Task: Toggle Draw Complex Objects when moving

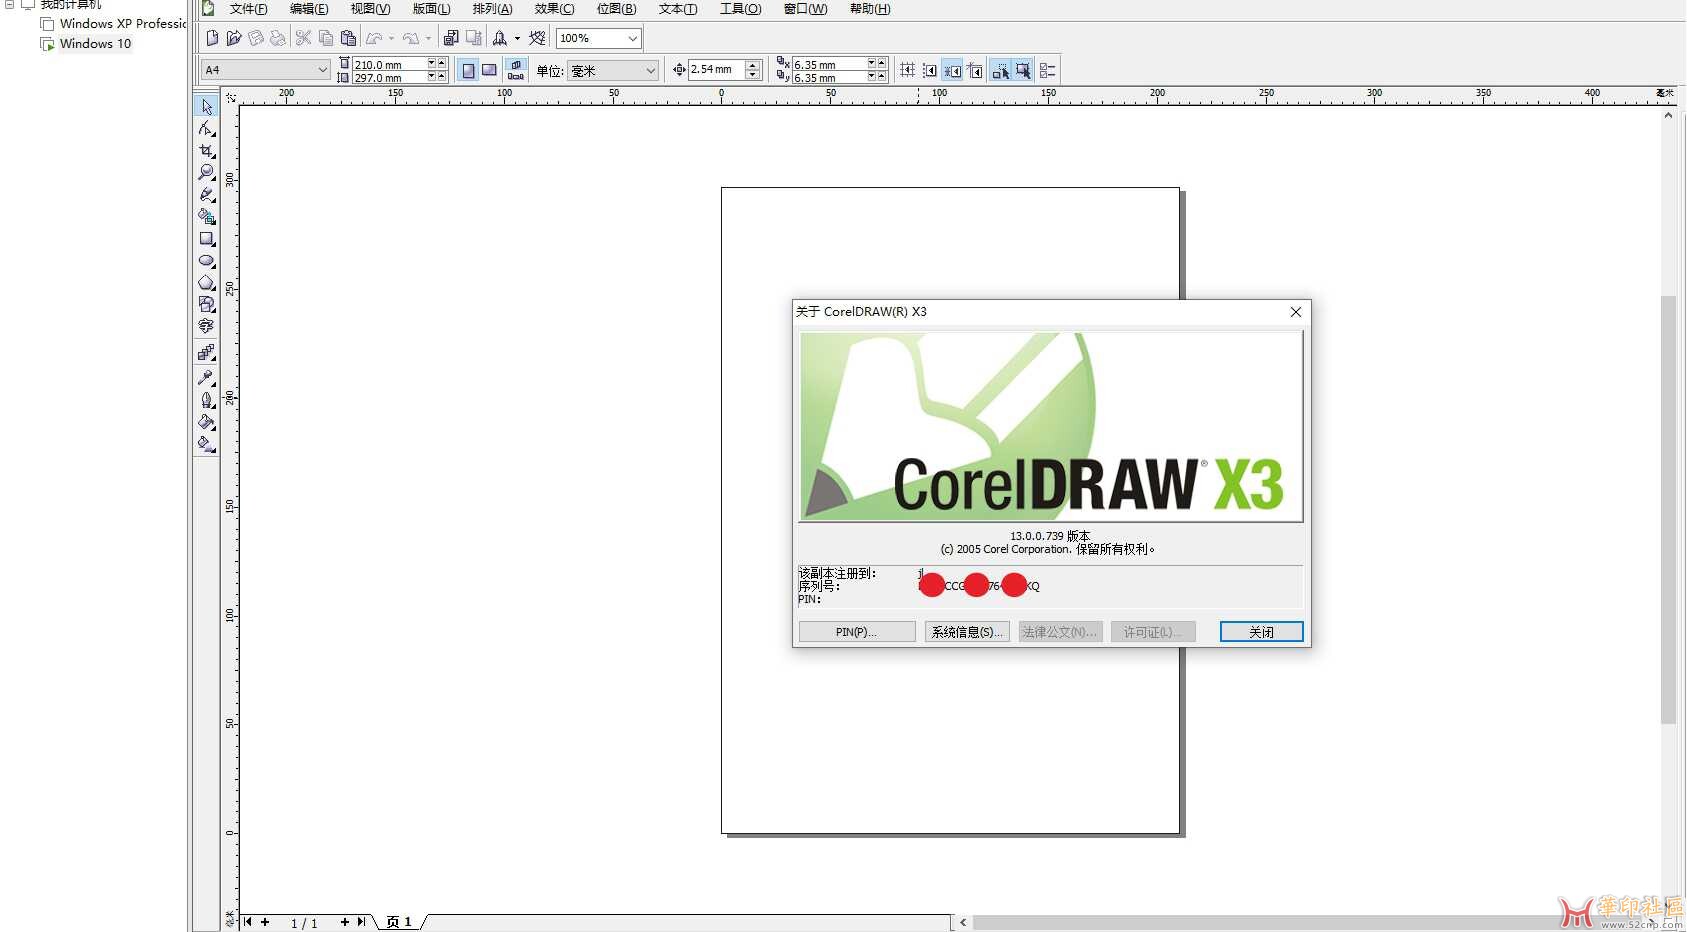Action: (x=1000, y=70)
